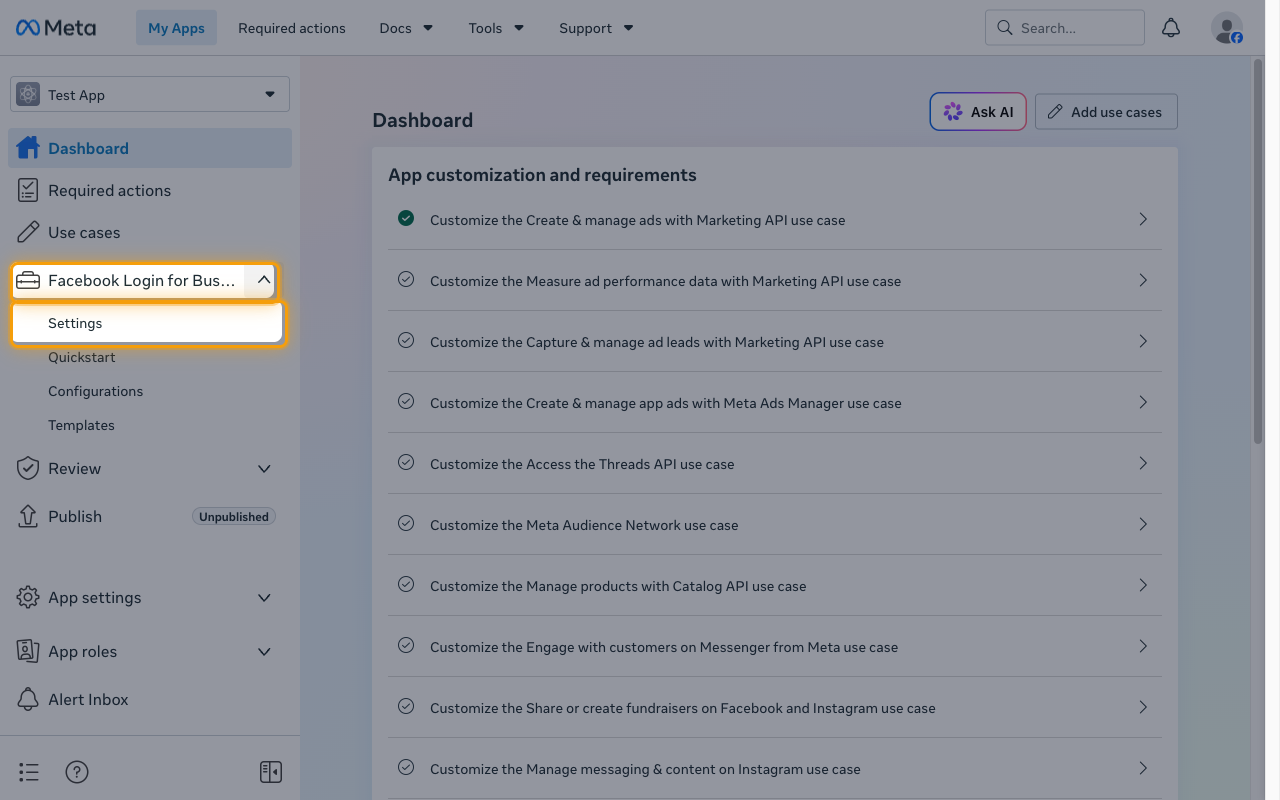Click the App roles badge icon
Screen dimensions: 1280x800
tap(28, 651)
